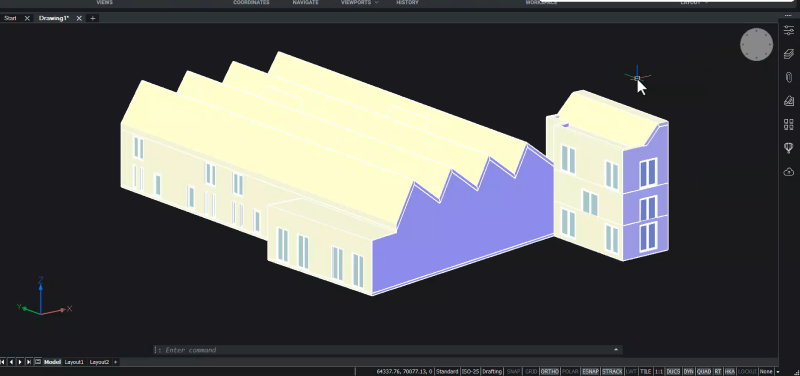The width and height of the screenshot is (800, 376).
Task: Open ISO-25 dimension style selector
Action: (x=470, y=371)
